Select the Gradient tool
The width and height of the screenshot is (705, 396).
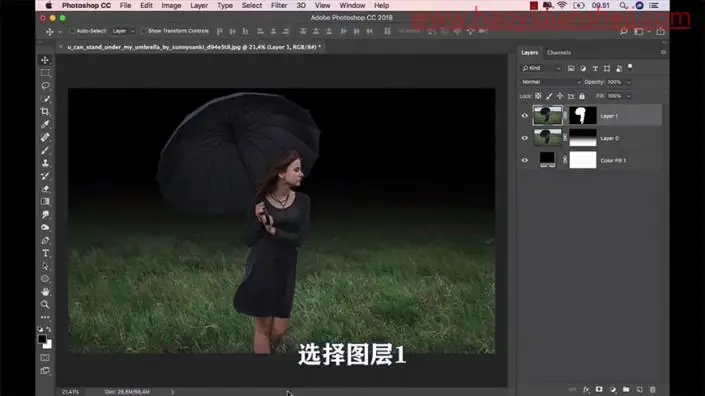pyautogui.click(x=45, y=202)
